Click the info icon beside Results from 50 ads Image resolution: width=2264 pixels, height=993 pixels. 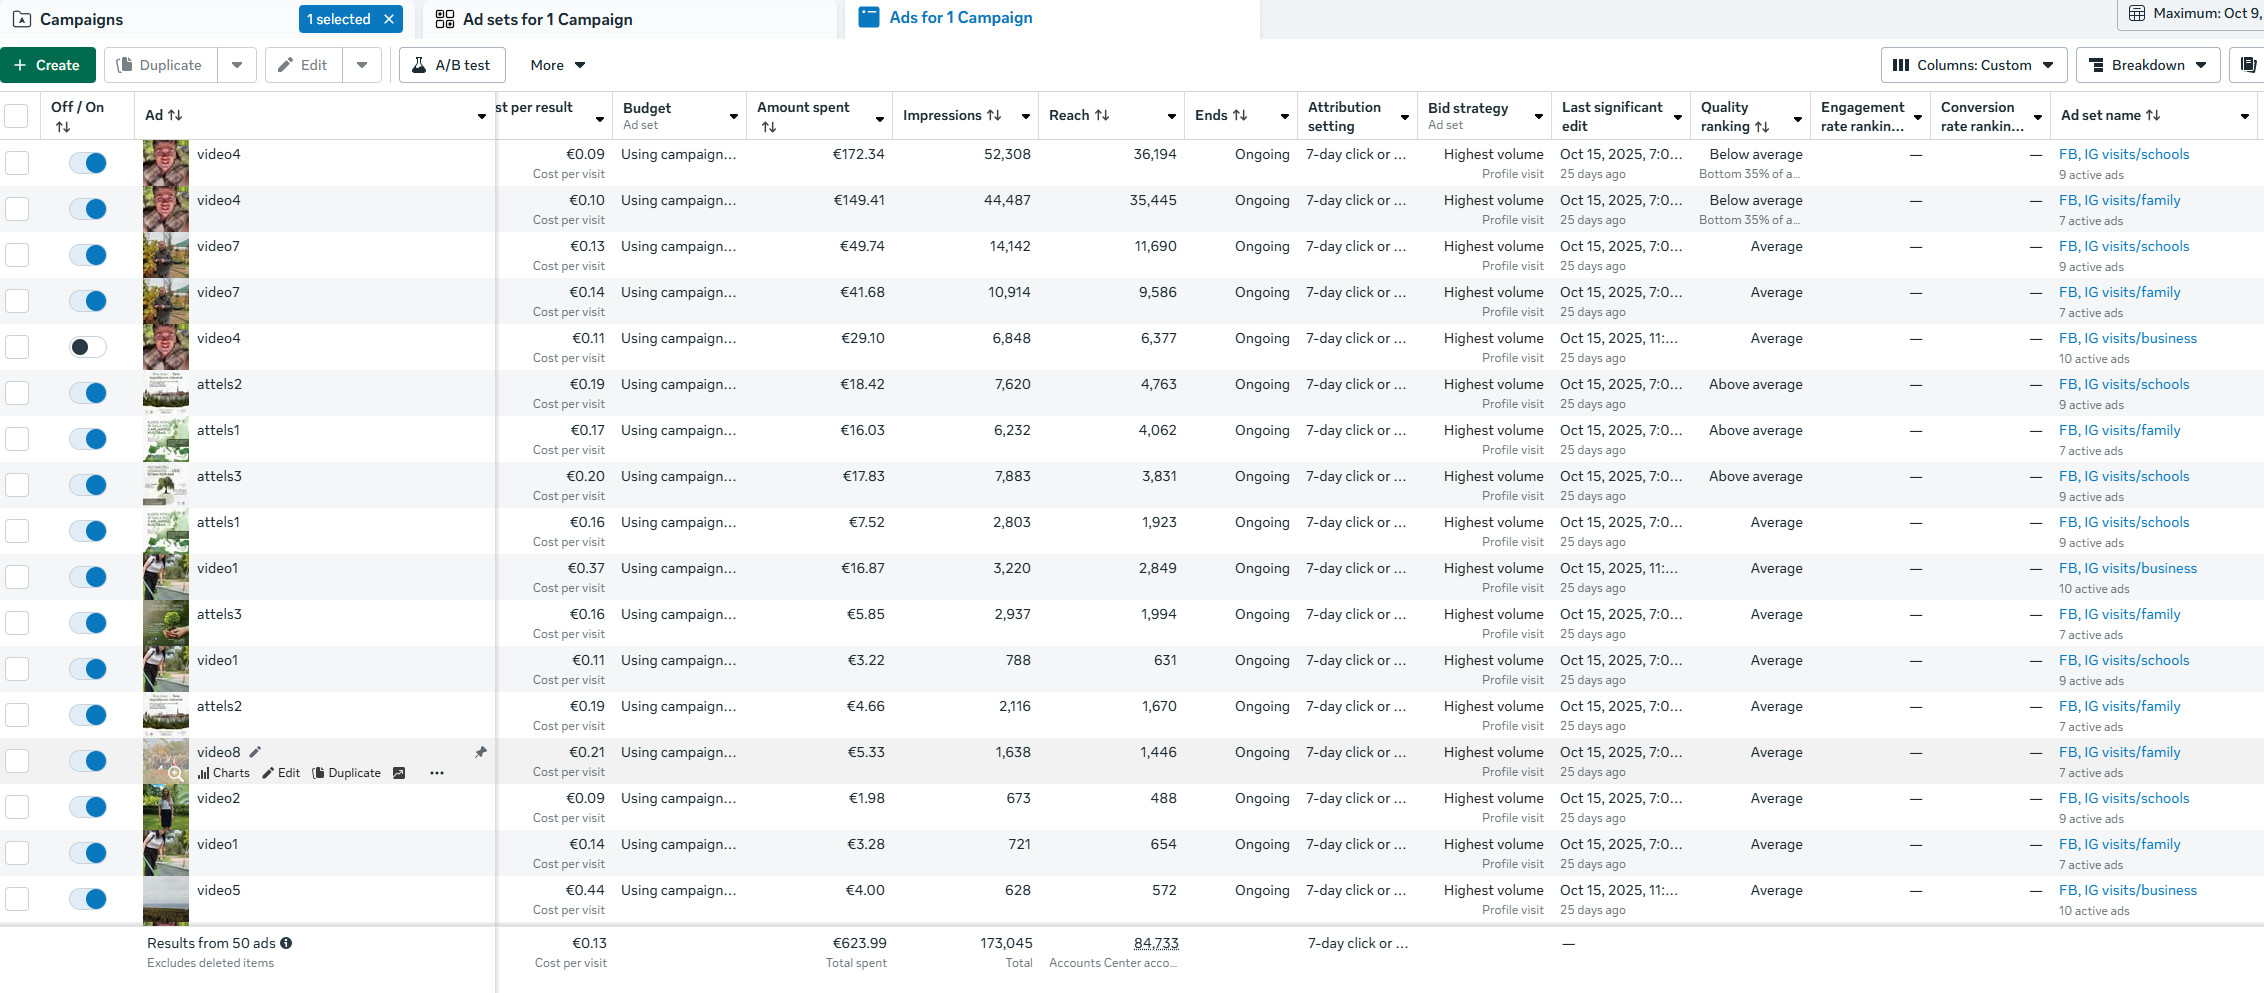tap(286, 943)
